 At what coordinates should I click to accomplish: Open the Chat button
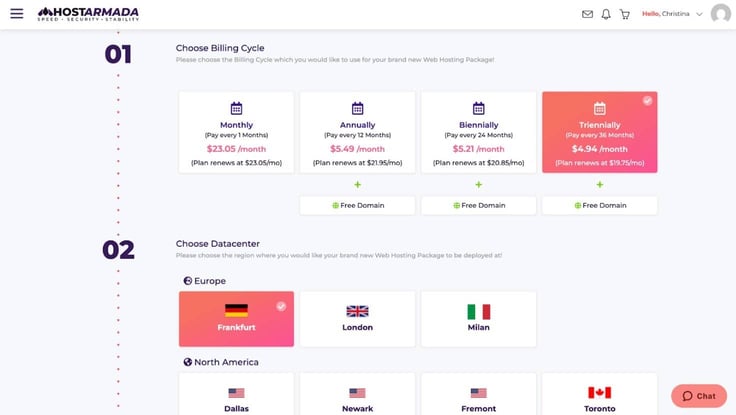click(x=699, y=396)
